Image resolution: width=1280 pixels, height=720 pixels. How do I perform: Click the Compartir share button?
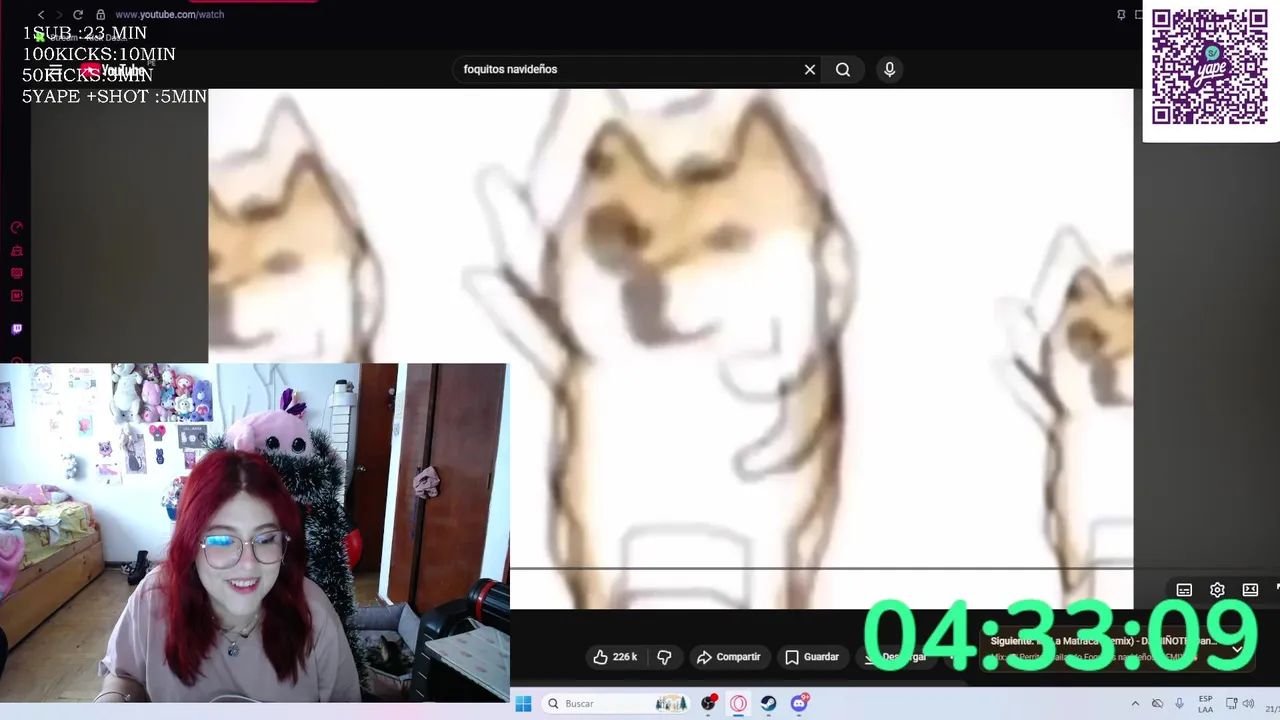pos(728,657)
